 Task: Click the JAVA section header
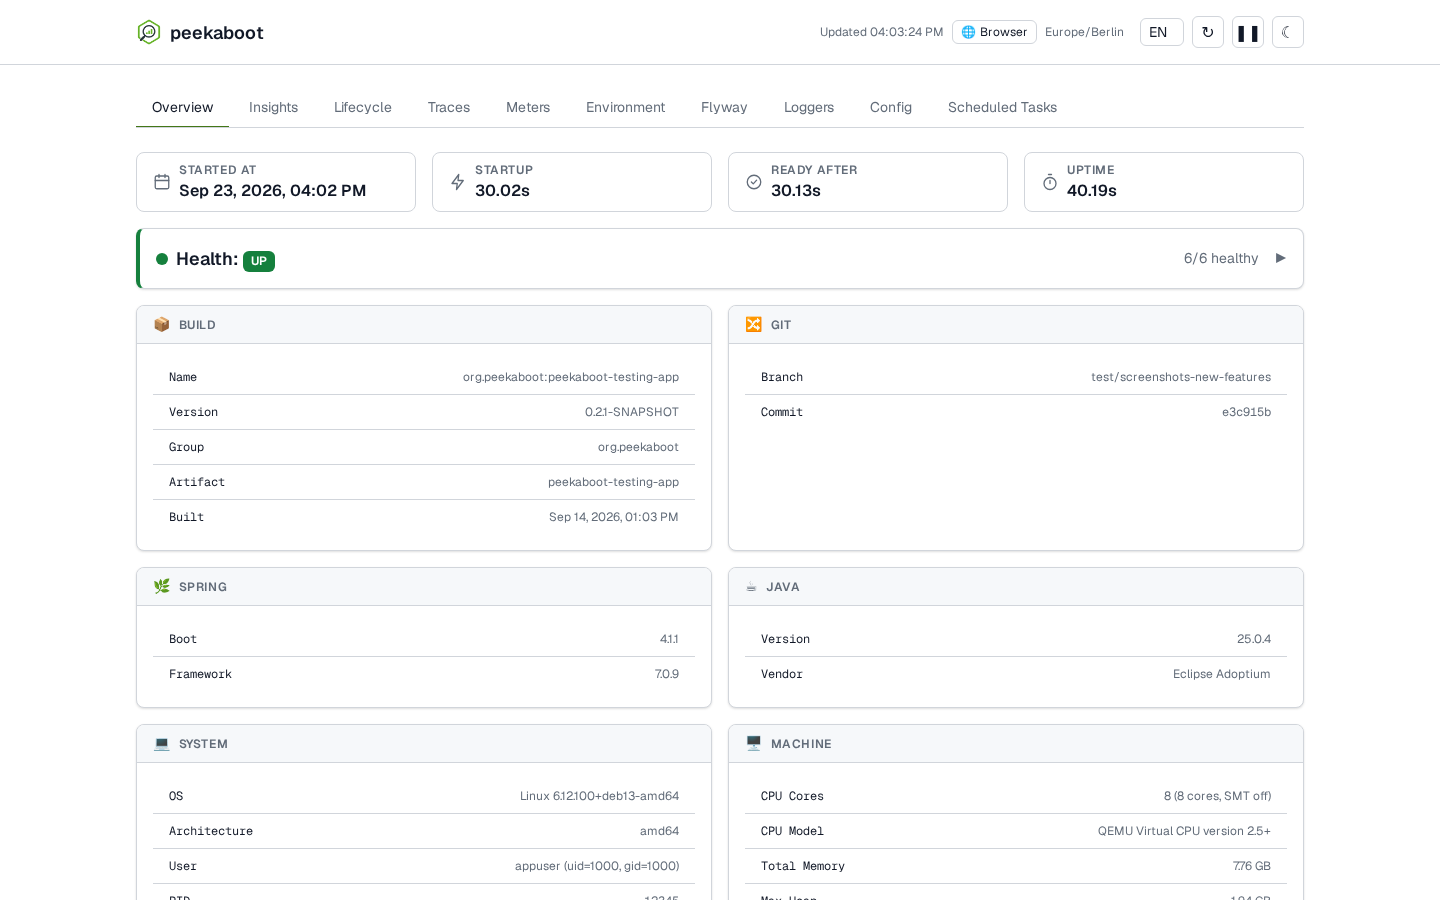click(x=1016, y=587)
